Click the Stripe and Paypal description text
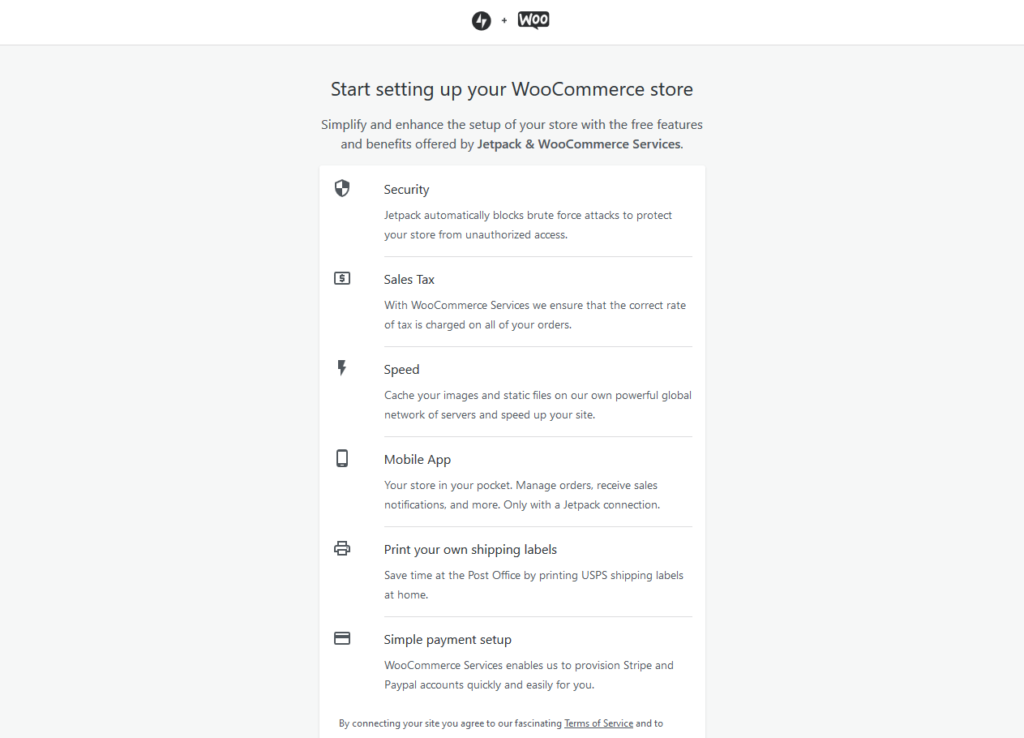 point(529,675)
